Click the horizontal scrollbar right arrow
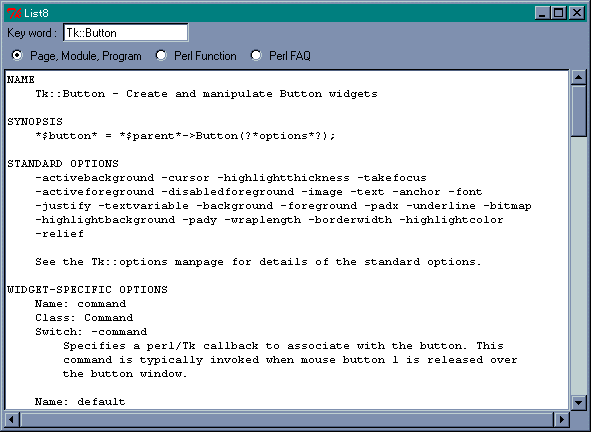Image resolution: width=591 pixels, height=432 pixels. (x=562, y=419)
